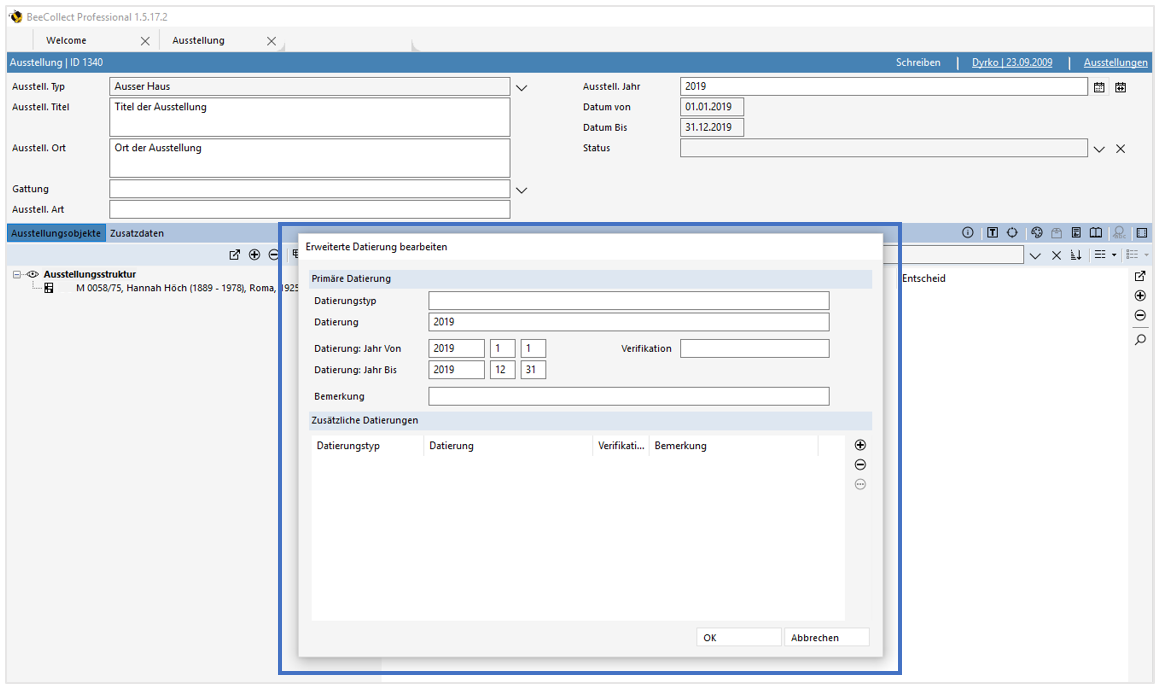Screen dimensions: 1162x690
Task: Add row to Zusätzliche Datierungen with plus icon
Action: tap(860, 445)
